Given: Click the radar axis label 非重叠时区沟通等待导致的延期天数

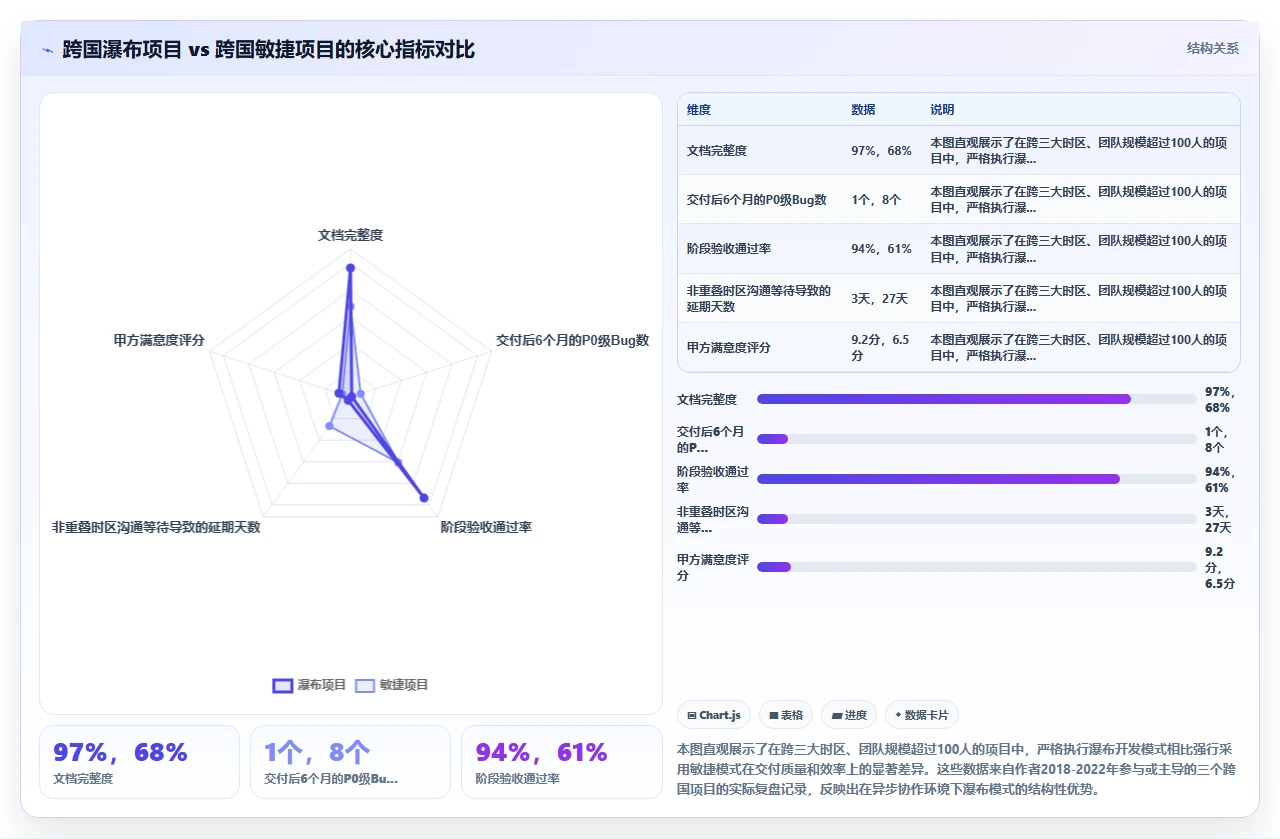Looking at the screenshot, I should (156, 527).
